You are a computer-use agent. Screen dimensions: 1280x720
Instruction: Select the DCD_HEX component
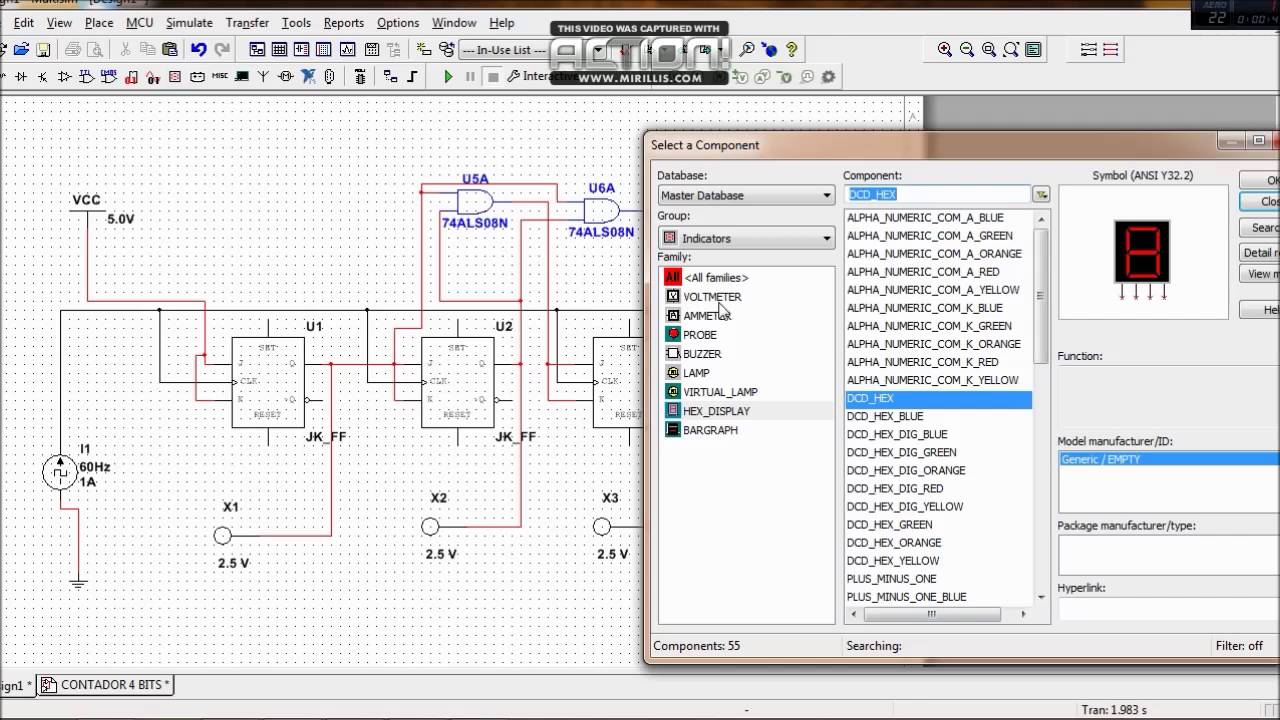point(938,398)
